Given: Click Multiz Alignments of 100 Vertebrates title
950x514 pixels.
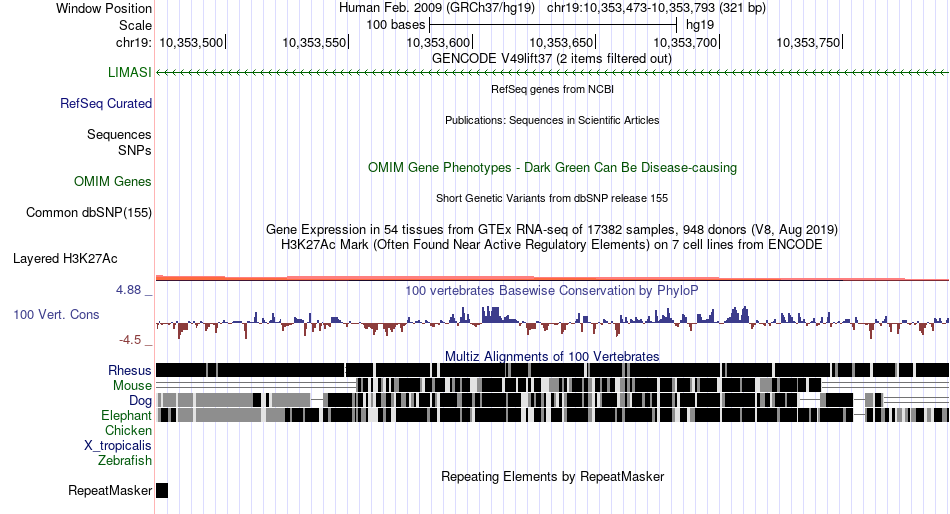Looking at the screenshot, I should point(552,356).
